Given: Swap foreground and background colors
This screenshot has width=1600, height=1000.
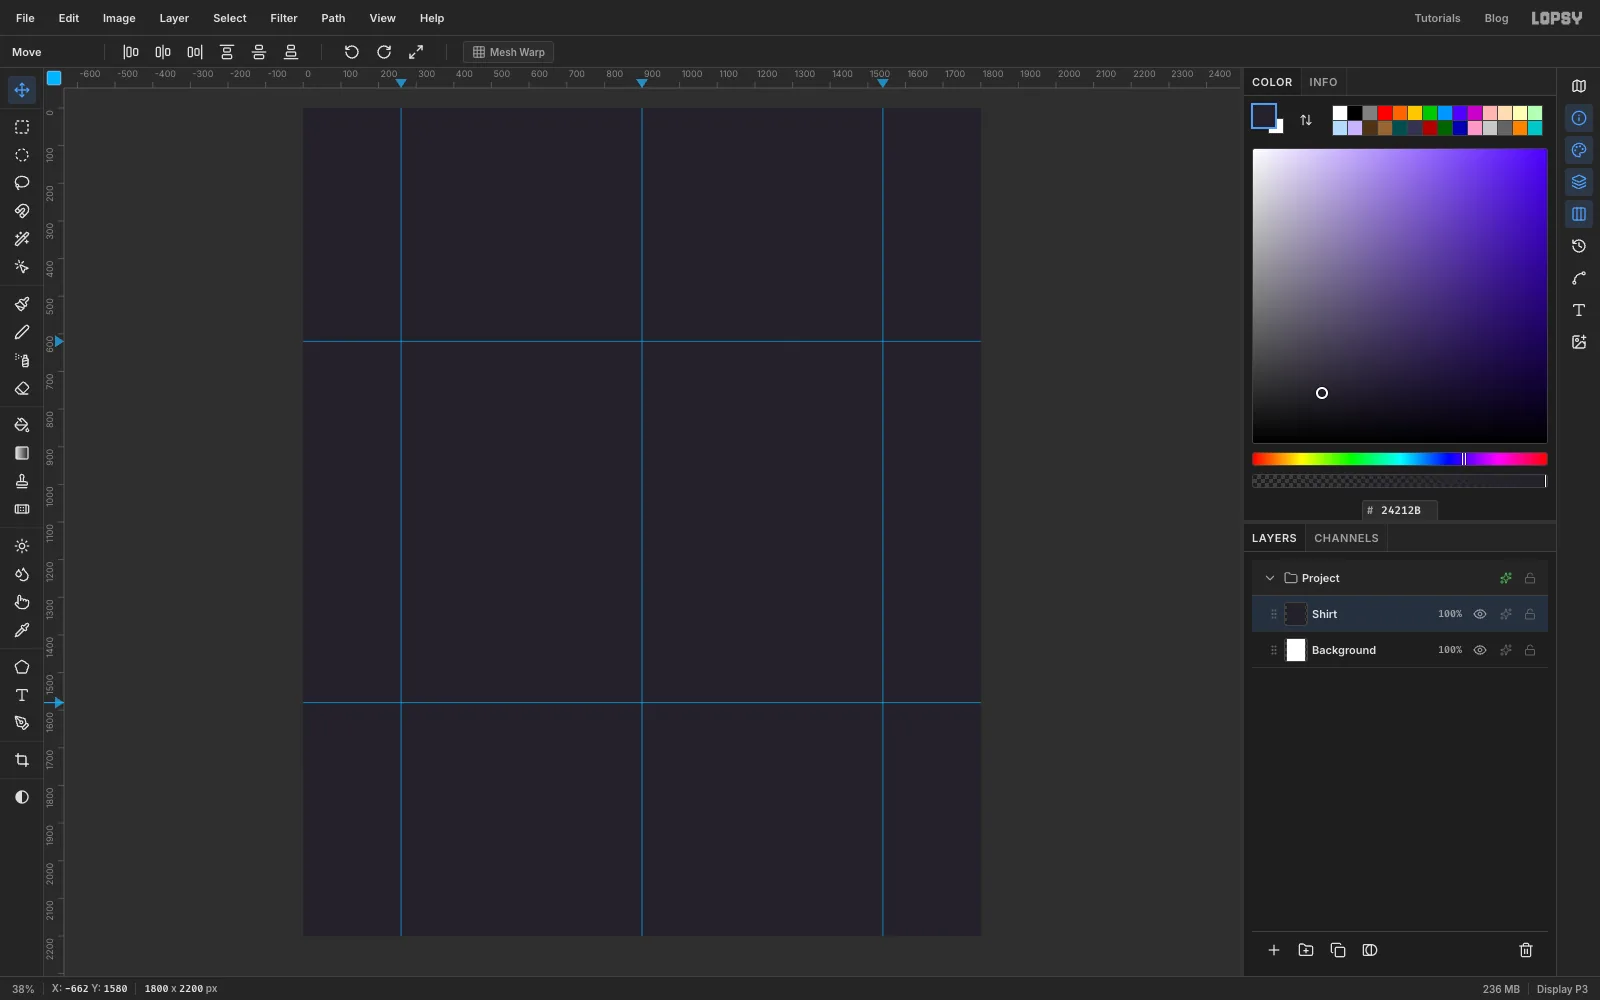Looking at the screenshot, I should click(1306, 120).
